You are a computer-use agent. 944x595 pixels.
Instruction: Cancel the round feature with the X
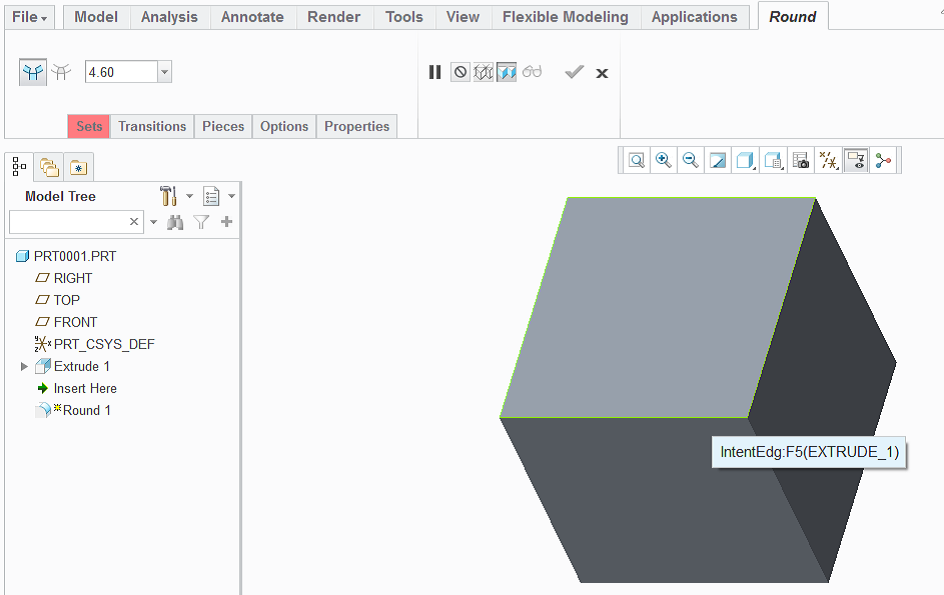pyautogui.click(x=601, y=71)
